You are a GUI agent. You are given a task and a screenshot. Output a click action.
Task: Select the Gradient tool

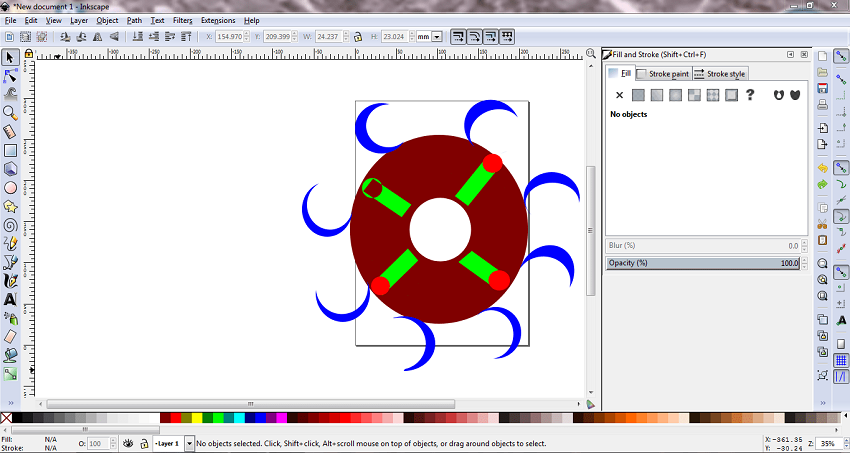pos(10,374)
